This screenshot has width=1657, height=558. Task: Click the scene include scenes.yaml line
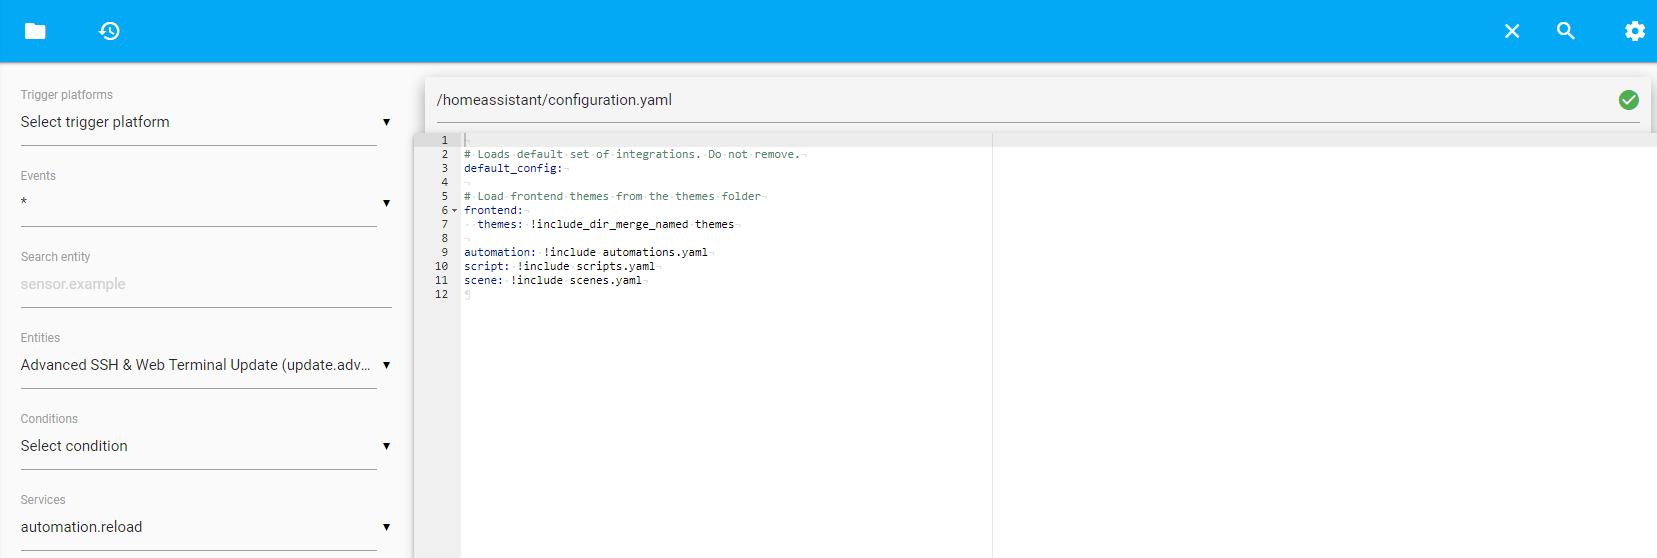(553, 281)
